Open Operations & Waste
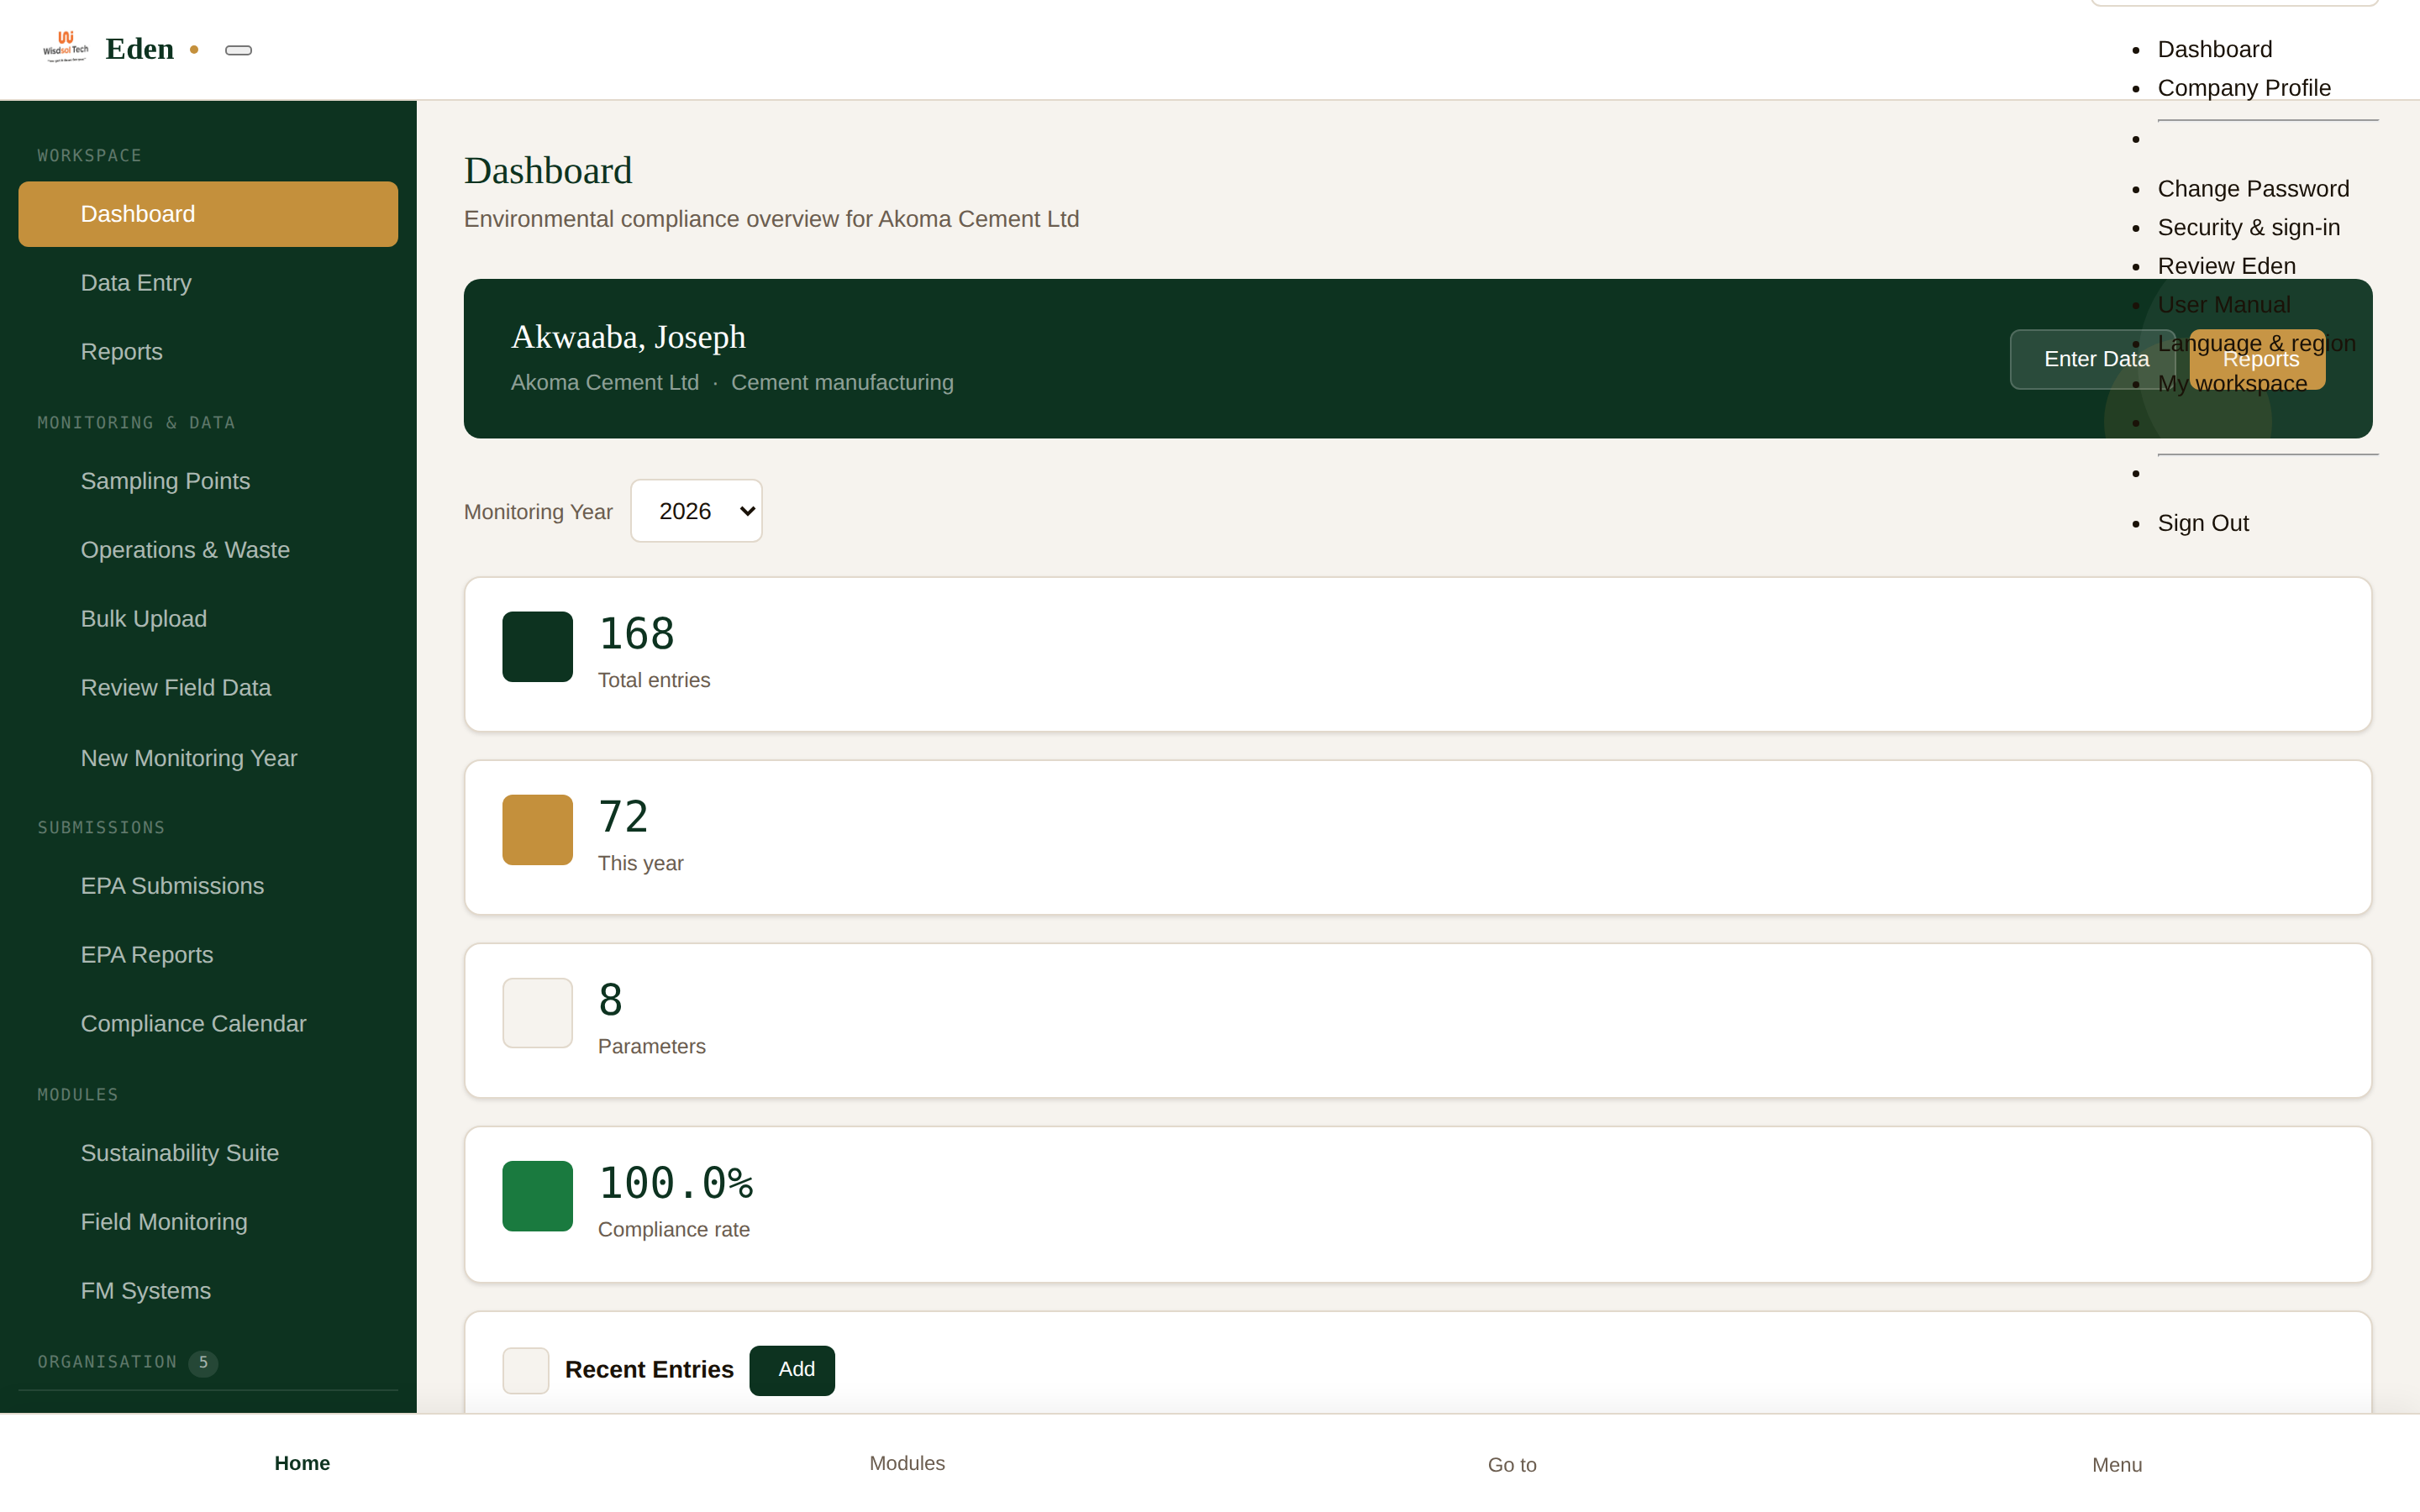2420x1512 pixels. pyautogui.click(x=208, y=550)
